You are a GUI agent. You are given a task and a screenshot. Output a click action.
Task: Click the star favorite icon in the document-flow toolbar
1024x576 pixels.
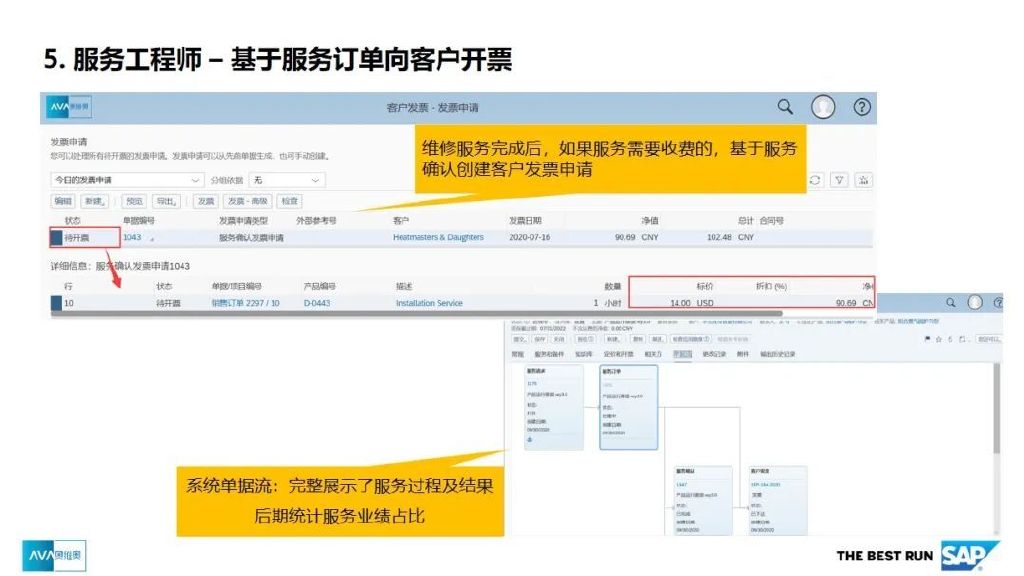click(x=939, y=339)
